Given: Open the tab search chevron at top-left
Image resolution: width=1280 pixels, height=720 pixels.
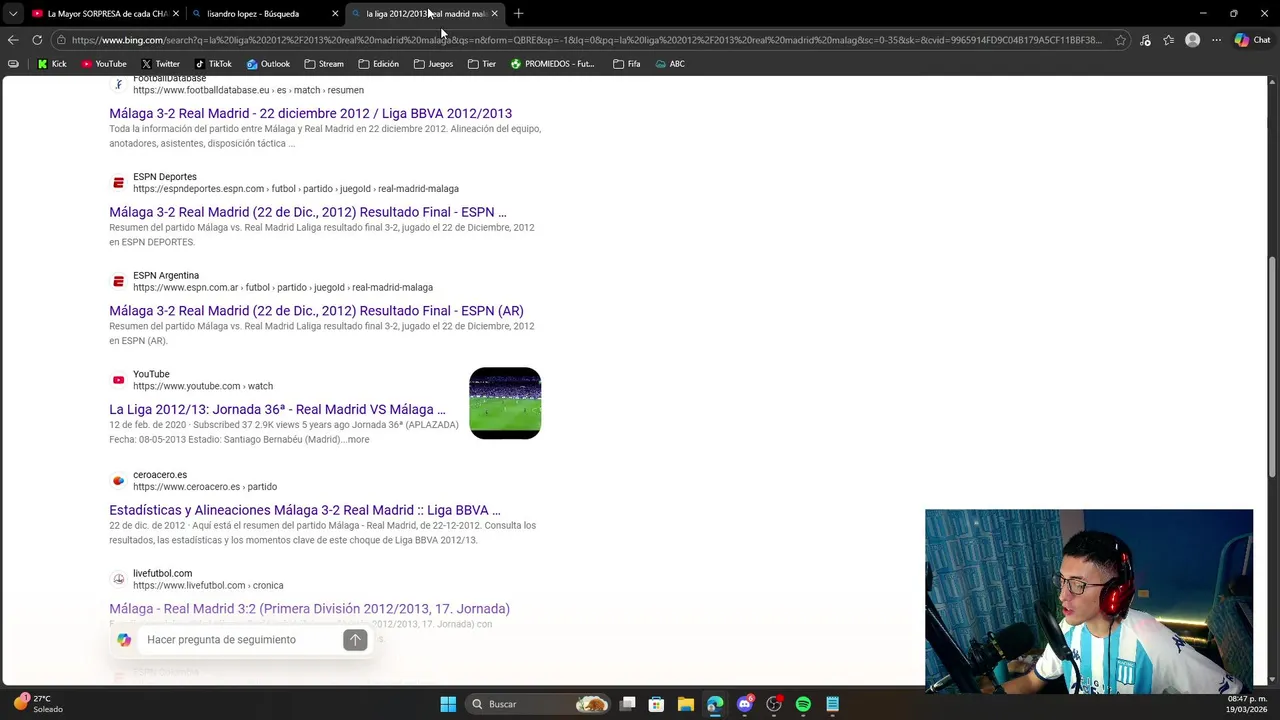Looking at the screenshot, I should tap(13, 13).
